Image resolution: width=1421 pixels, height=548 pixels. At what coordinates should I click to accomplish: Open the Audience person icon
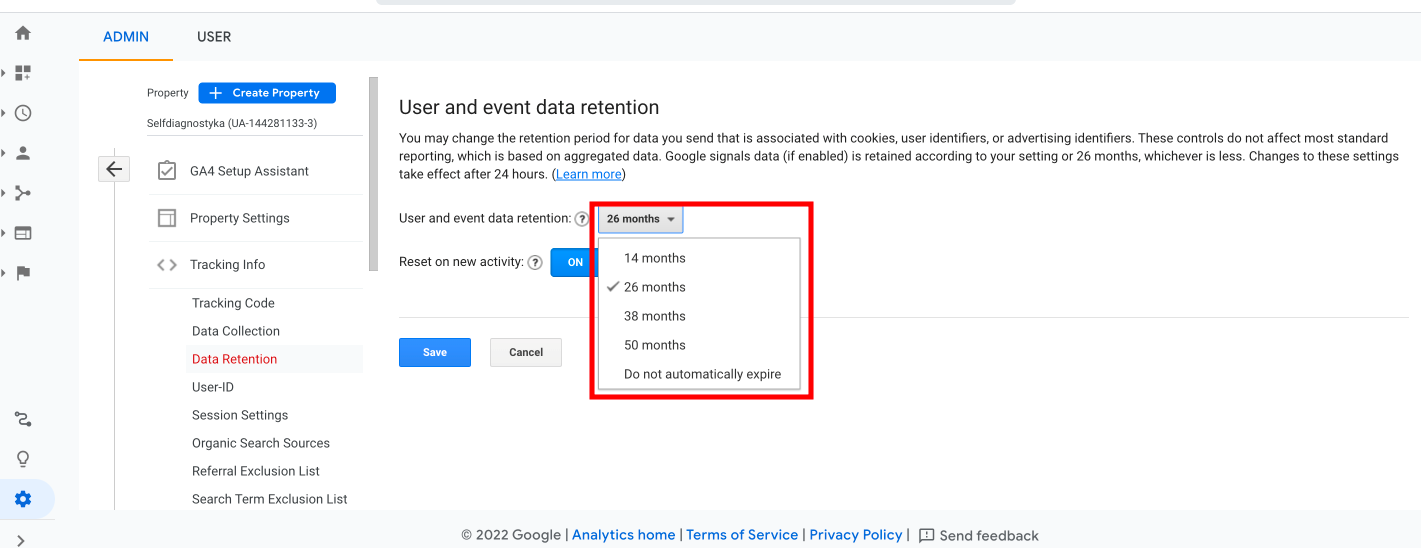pos(23,153)
